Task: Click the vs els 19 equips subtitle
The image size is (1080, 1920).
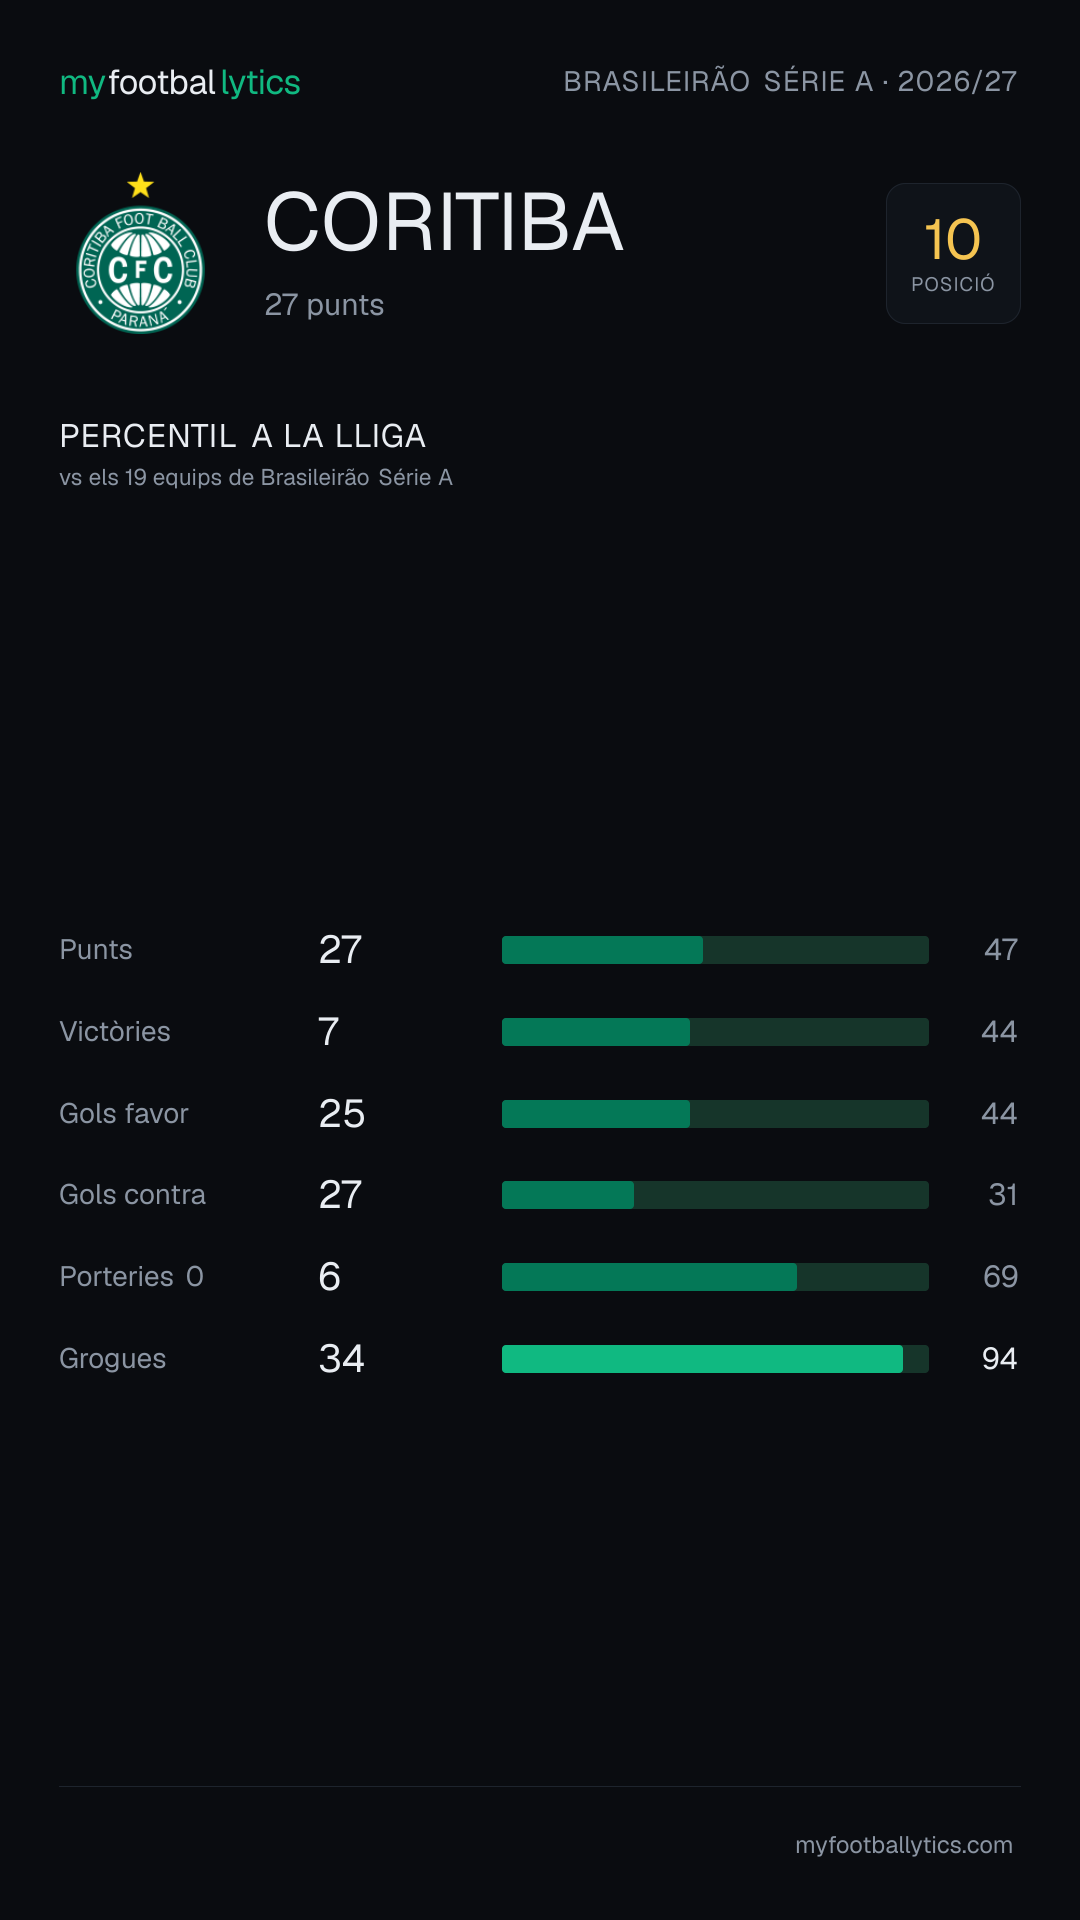Action: pyautogui.click(x=256, y=478)
